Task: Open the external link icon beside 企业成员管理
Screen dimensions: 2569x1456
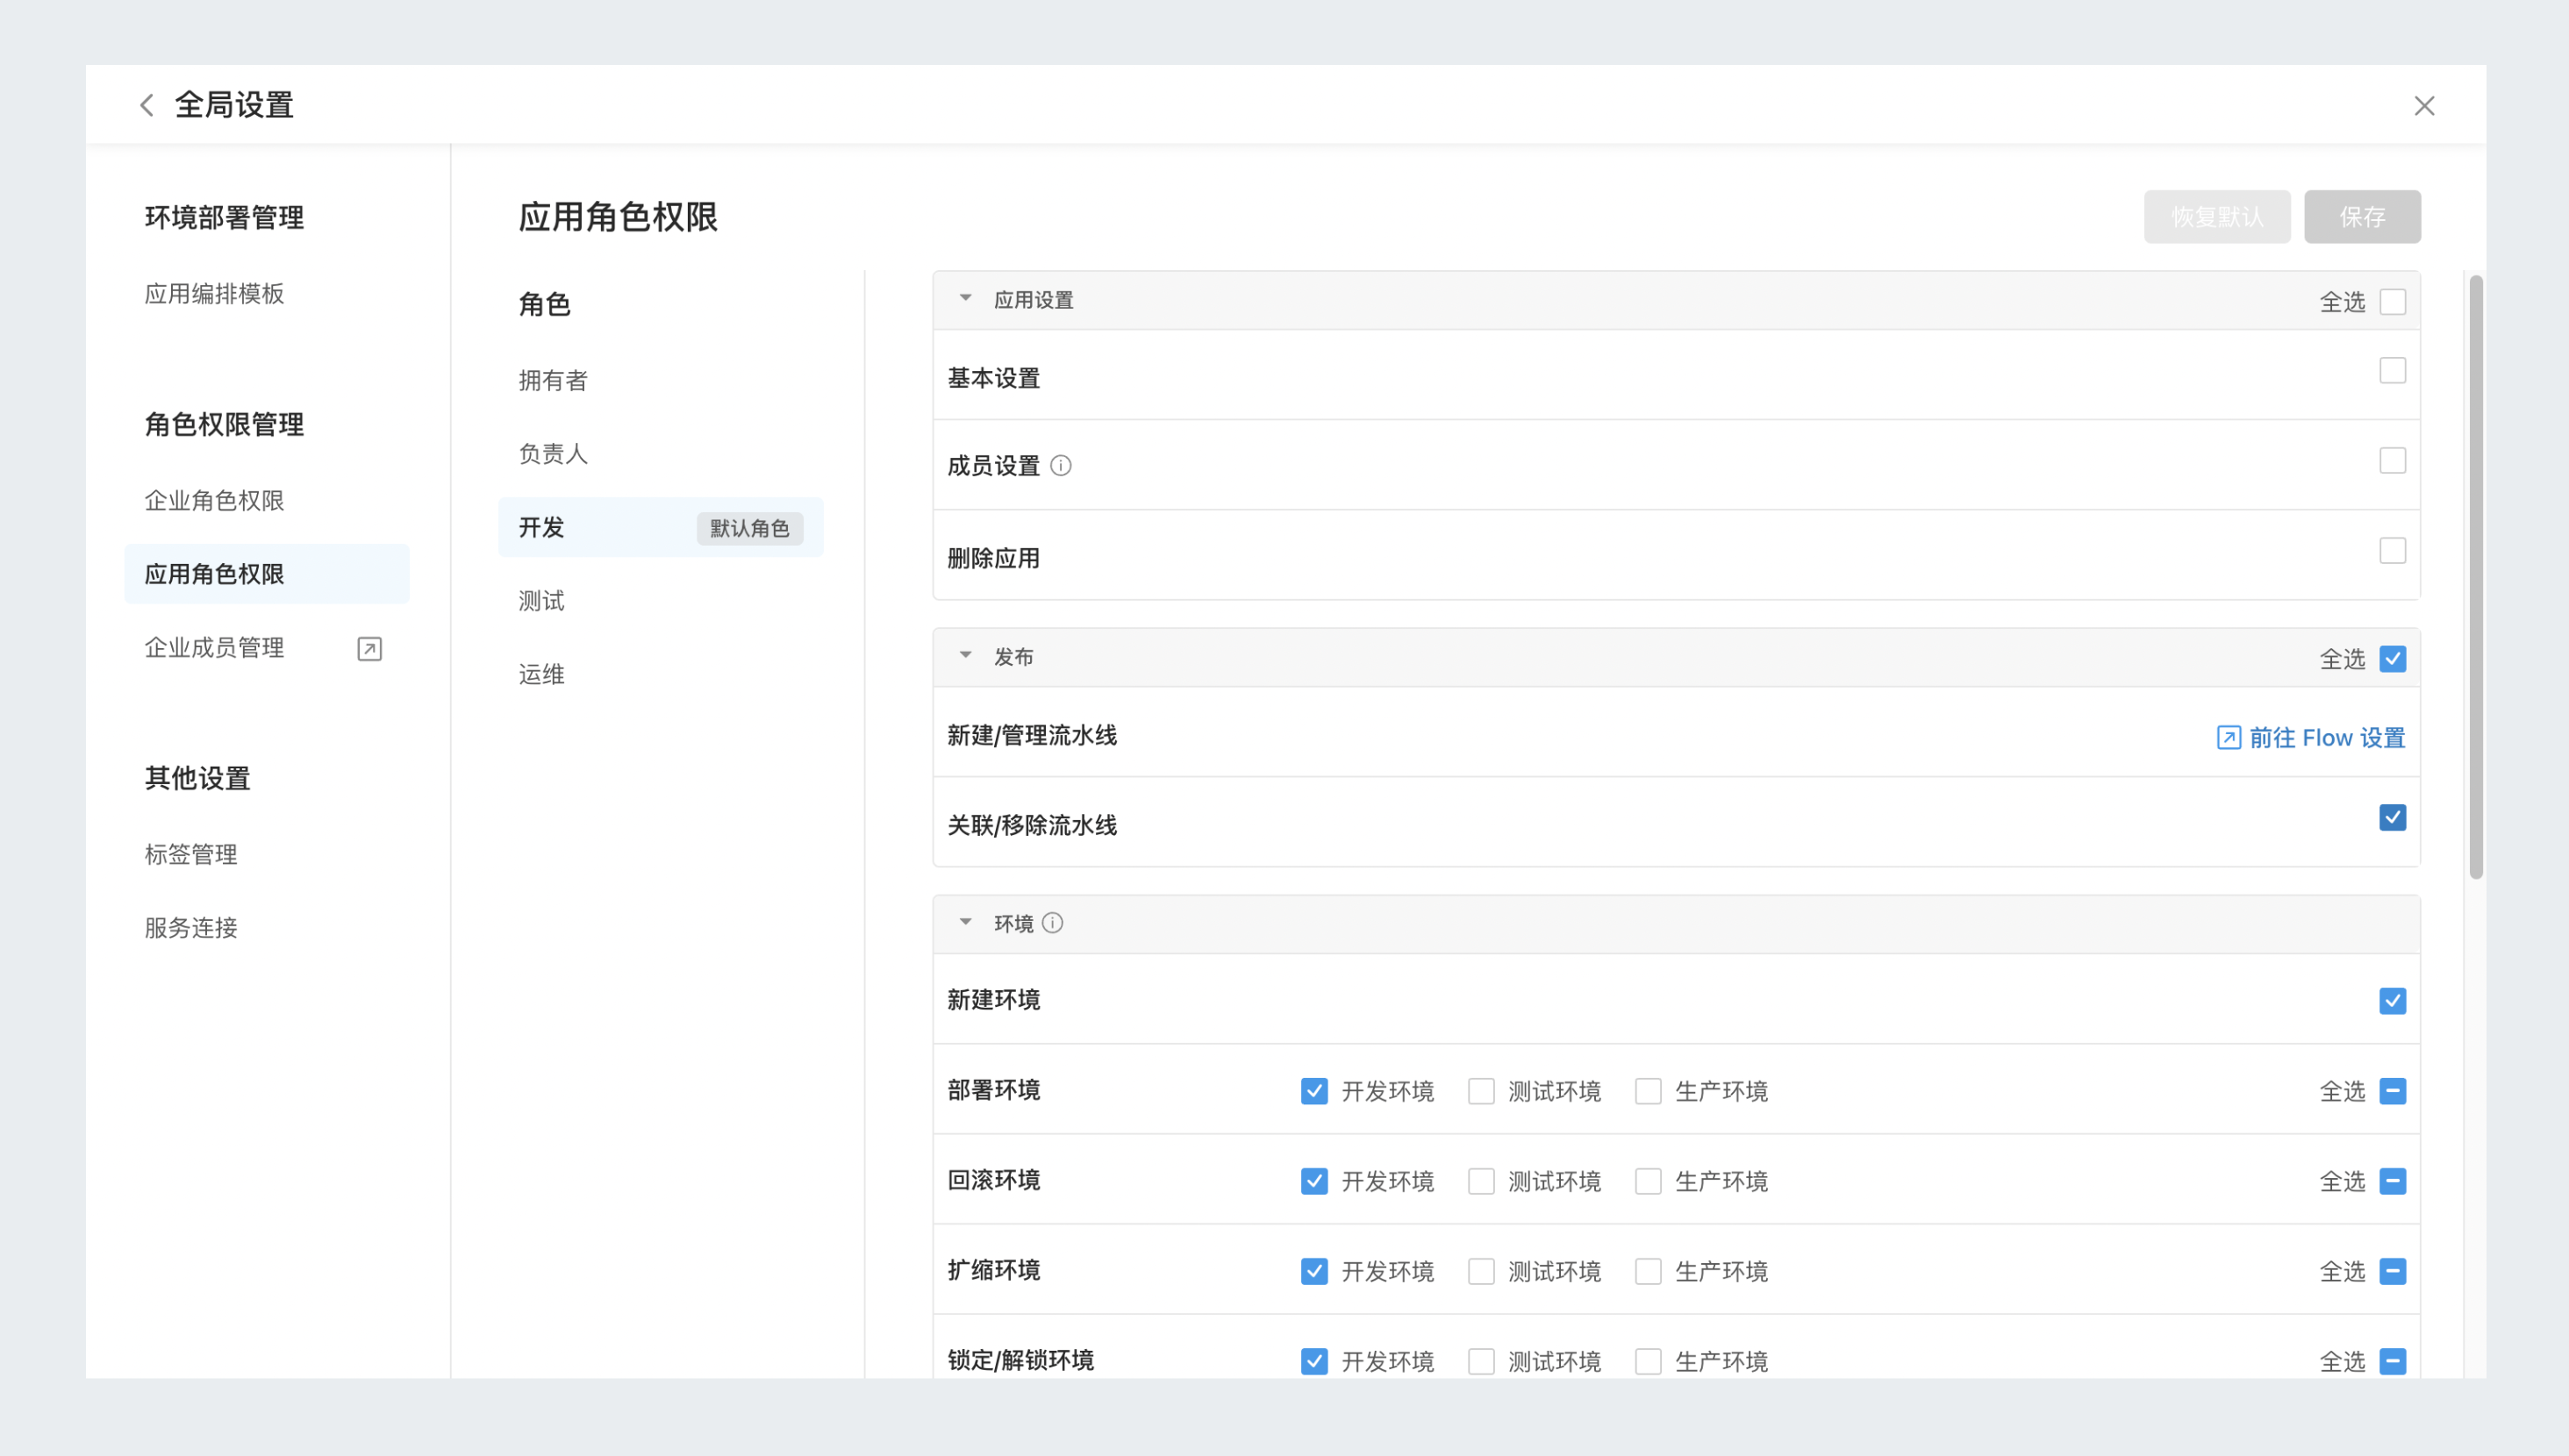Action: (370, 649)
